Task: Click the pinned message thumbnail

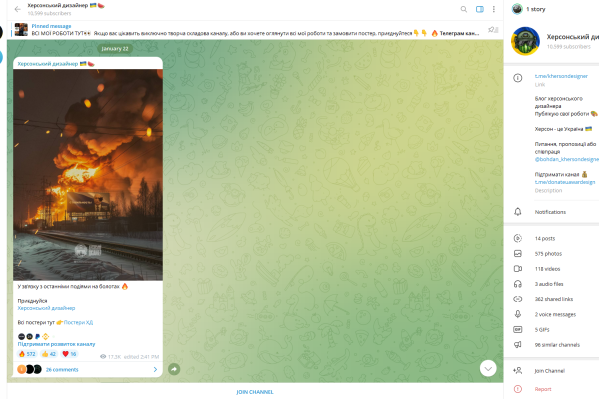Action: (21, 30)
